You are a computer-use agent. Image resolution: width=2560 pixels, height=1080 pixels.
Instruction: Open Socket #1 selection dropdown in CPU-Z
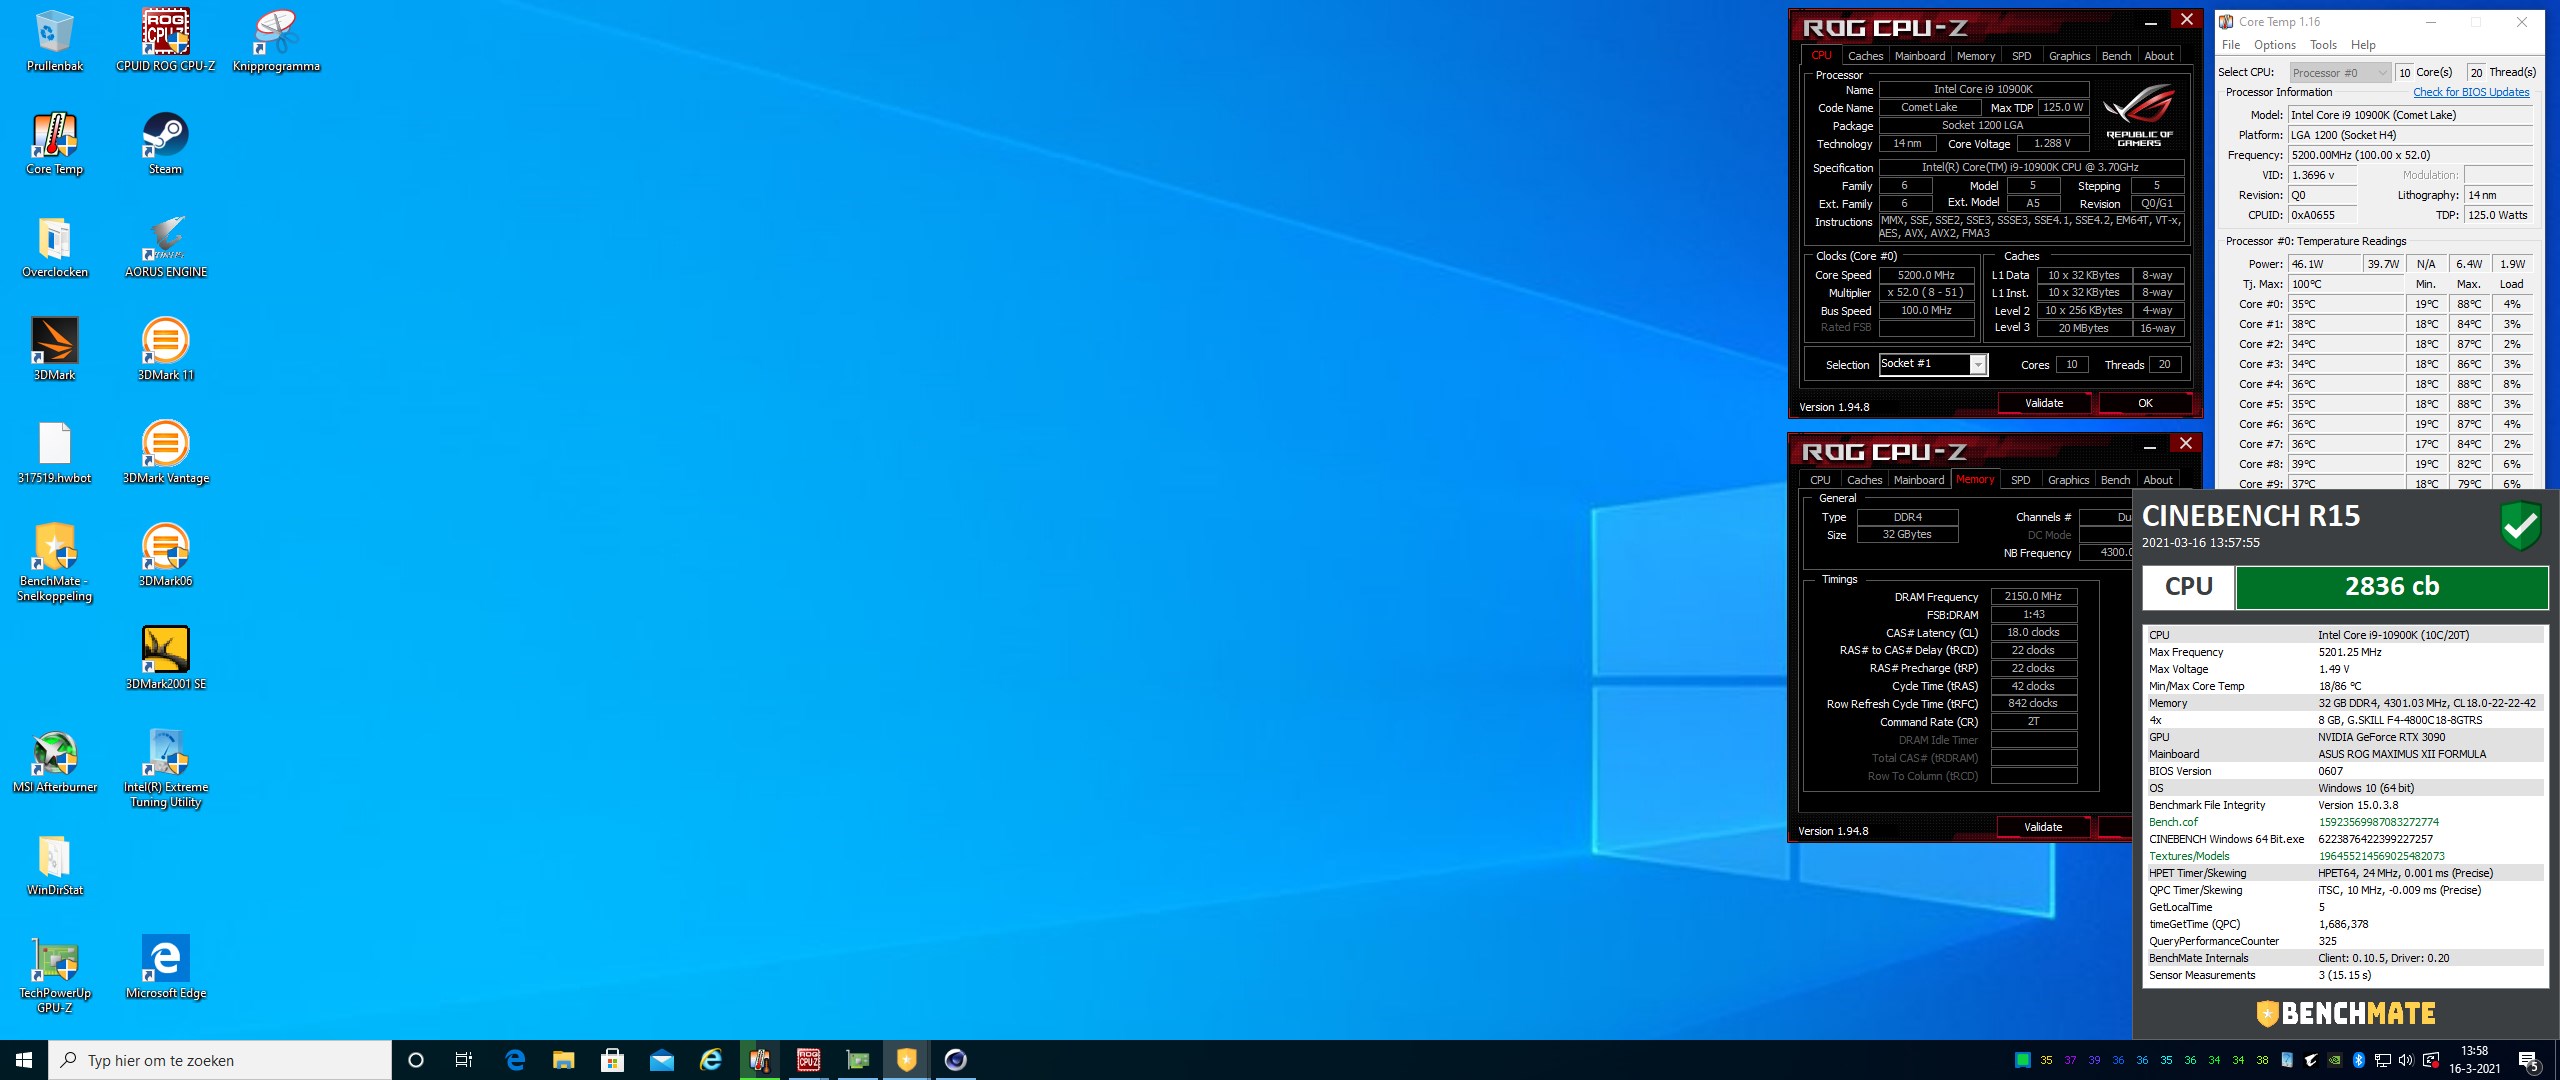tap(1933, 364)
